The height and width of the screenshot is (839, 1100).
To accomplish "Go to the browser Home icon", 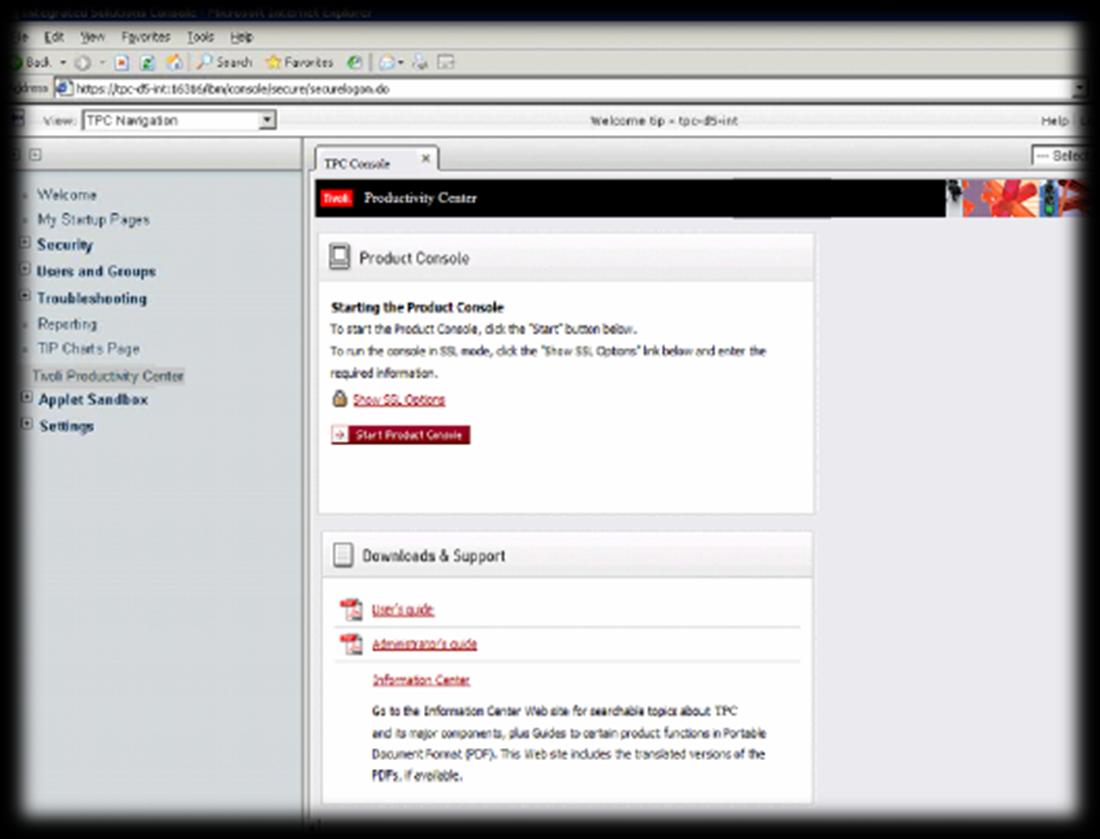I will point(175,62).
